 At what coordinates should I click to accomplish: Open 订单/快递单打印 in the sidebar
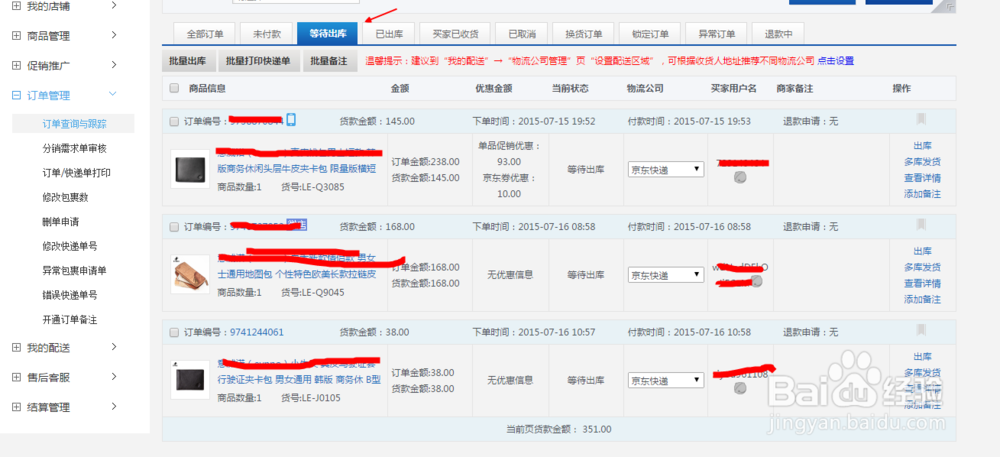coord(77,173)
